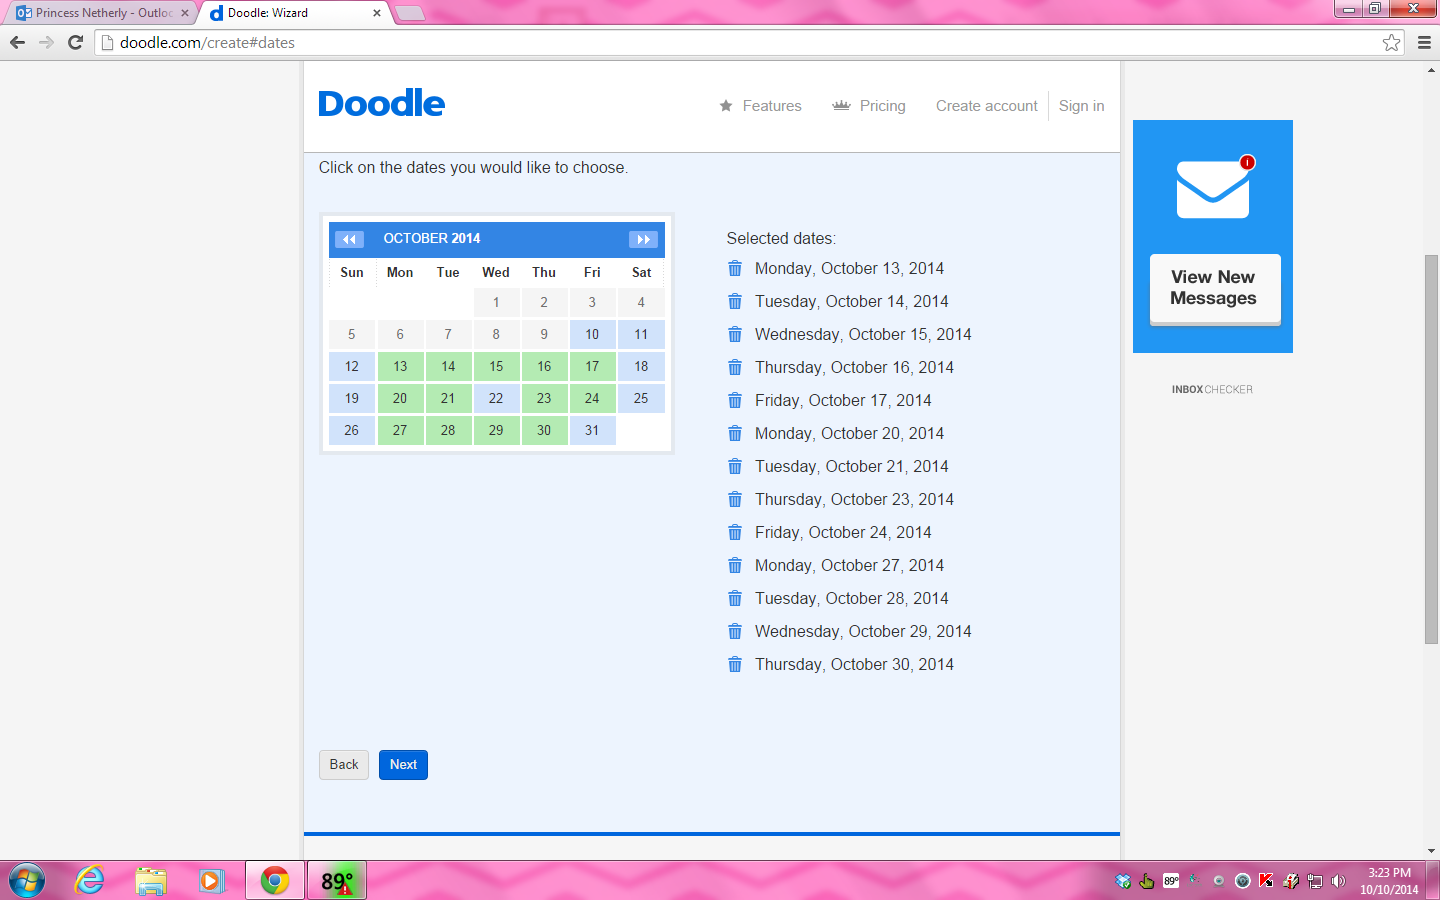Select October 10 in the calendar
The width and height of the screenshot is (1440, 900).
592,334
